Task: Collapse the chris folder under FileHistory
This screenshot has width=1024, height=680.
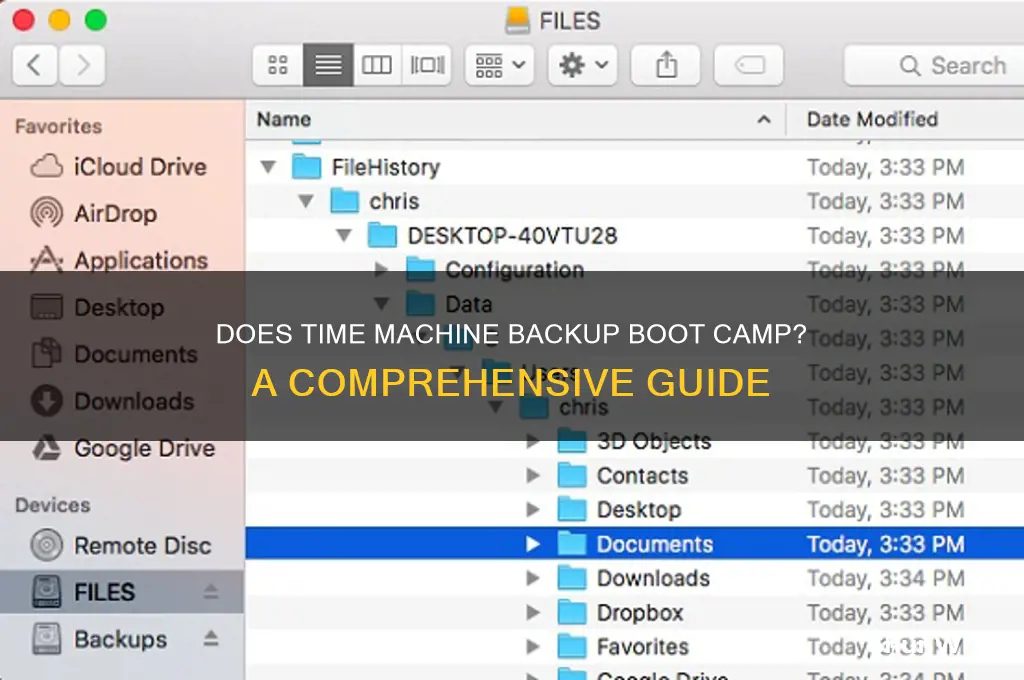Action: (x=306, y=201)
